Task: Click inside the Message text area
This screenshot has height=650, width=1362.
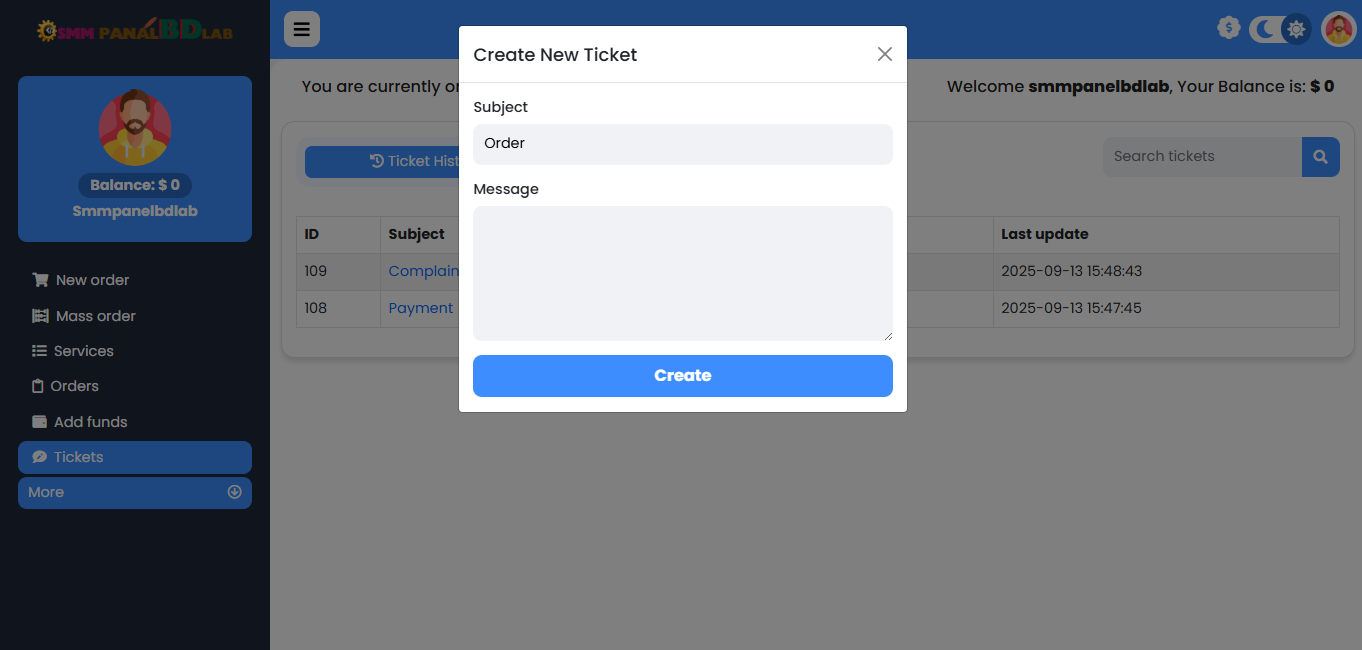Action: [x=682, y=273]
